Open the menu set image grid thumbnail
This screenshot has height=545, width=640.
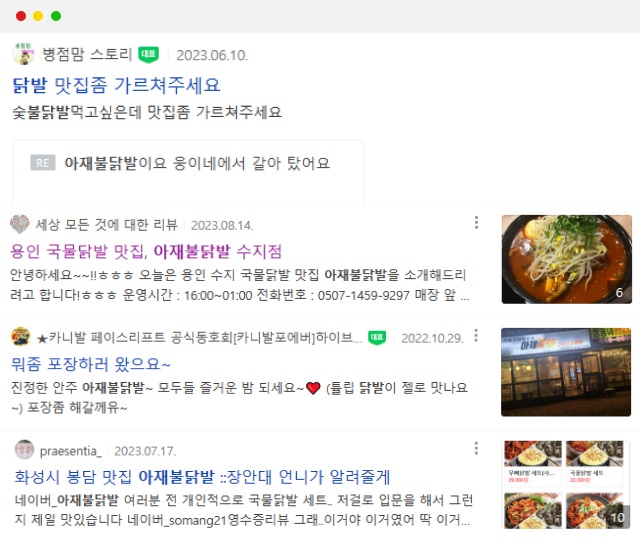click(566, 485)
